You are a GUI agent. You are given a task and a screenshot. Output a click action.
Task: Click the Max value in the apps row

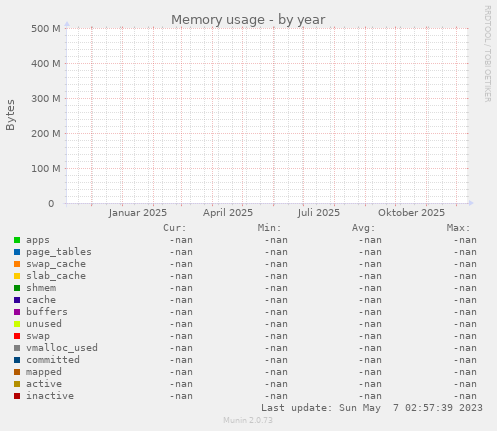[465, 240]
